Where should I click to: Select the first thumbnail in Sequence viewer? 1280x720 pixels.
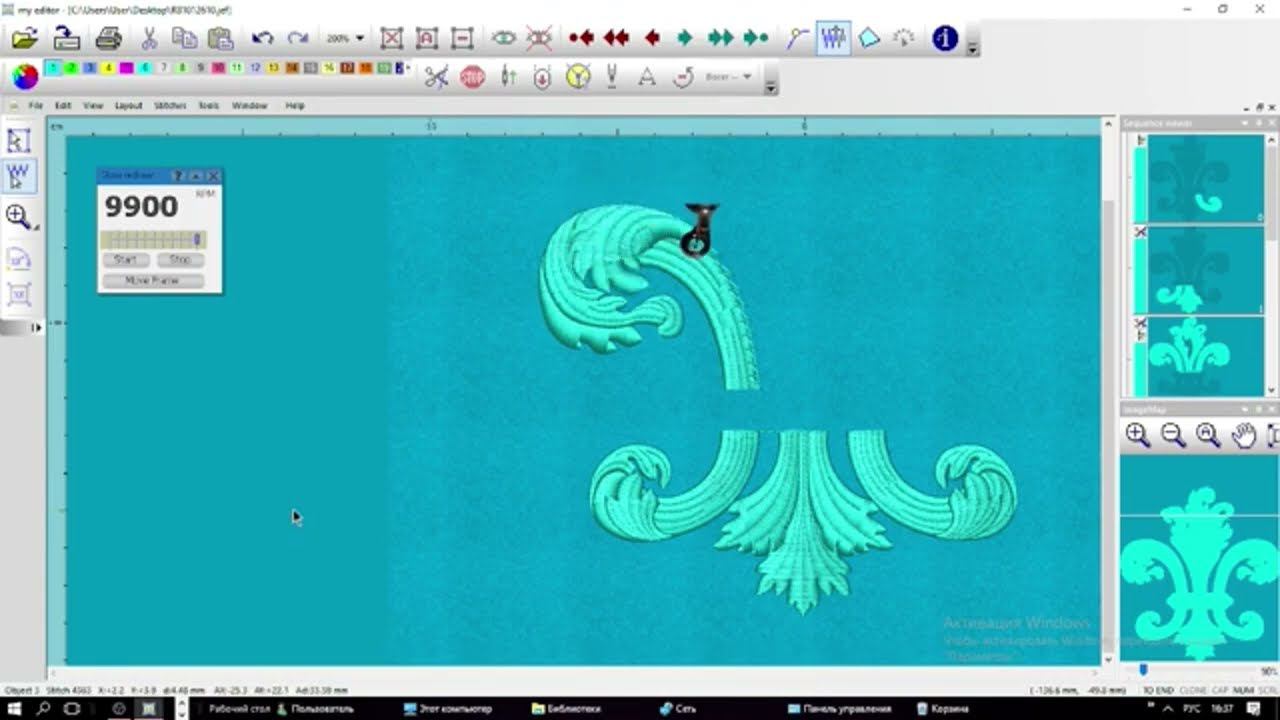[x=1206, y=178]
